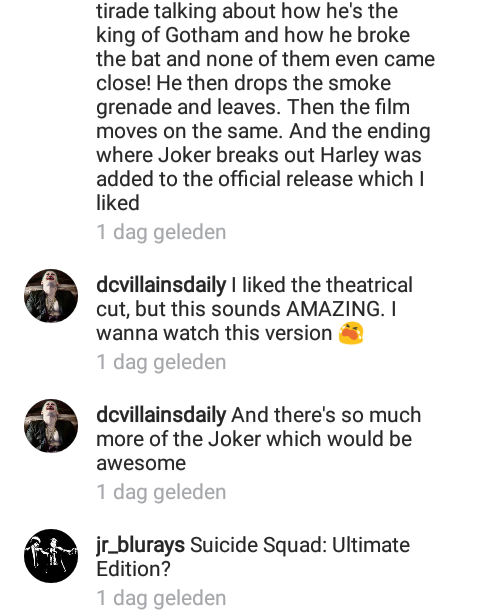Open jr_blurays black-and-white profile picture
The image size is (480, 613).
[51, 556]
